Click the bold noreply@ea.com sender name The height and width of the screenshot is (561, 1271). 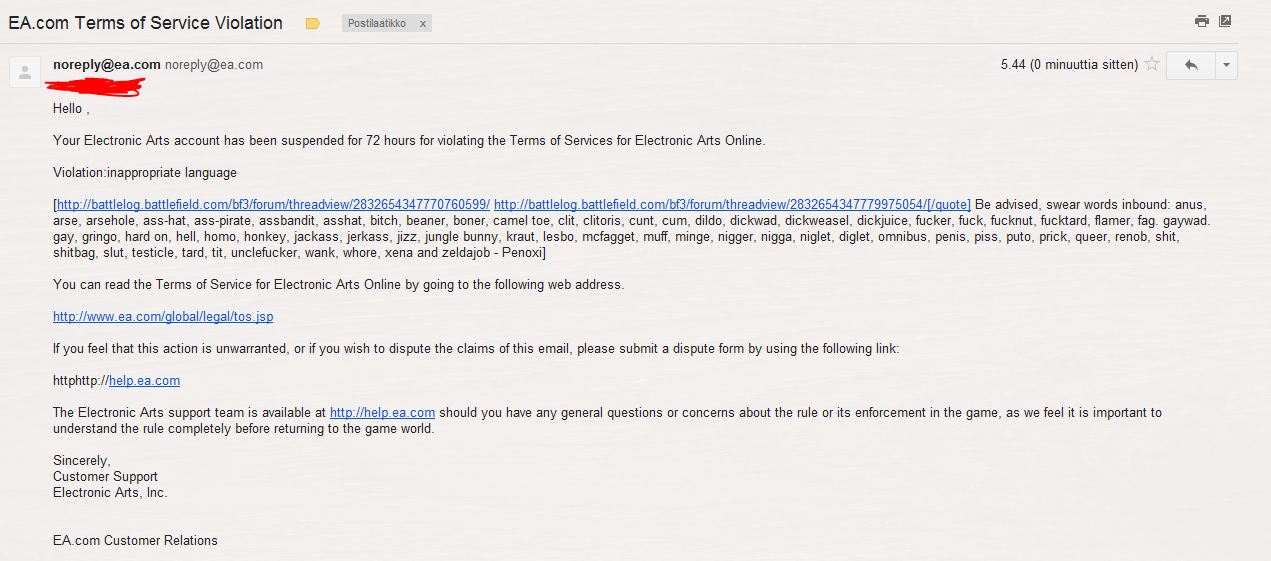[107, 65]
